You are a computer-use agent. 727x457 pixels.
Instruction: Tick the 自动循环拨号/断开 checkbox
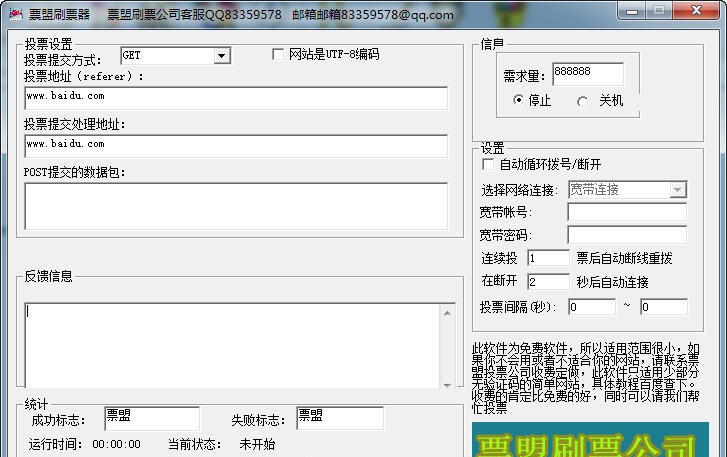tap(488, 164)
